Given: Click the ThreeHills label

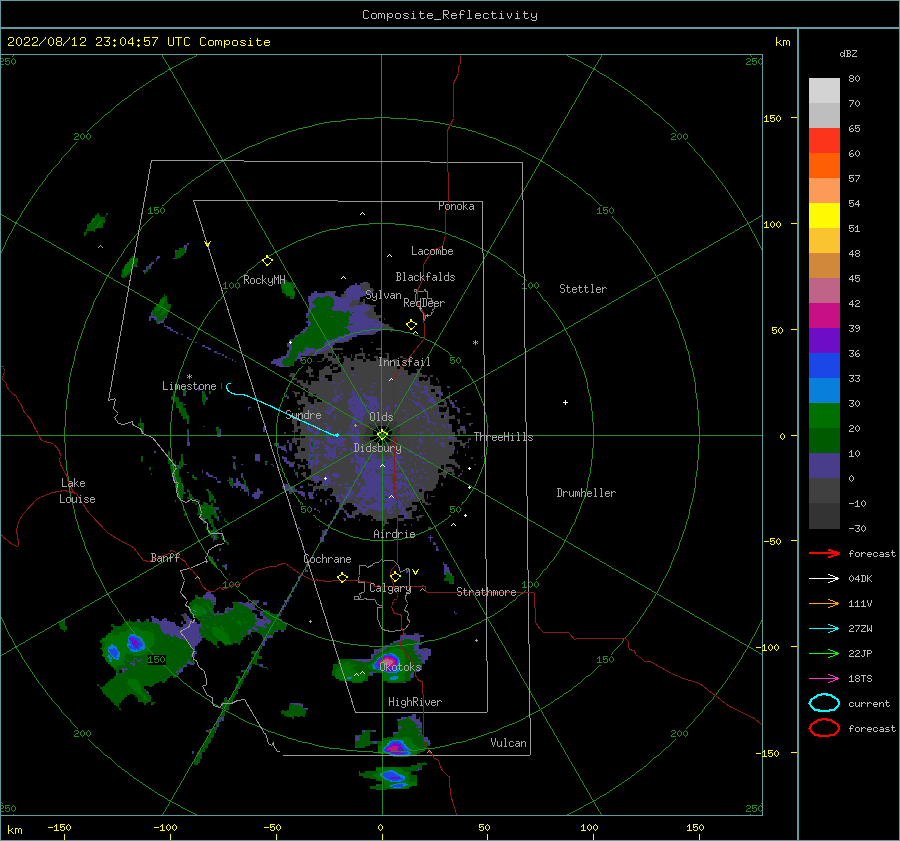Looking at the screenshot, I should click(503, 437).
